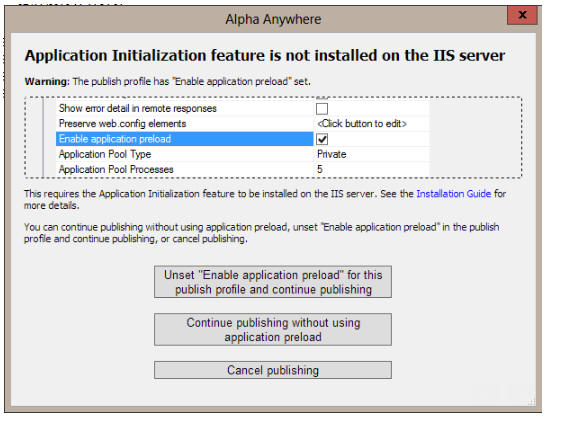
Task: Choose Continue publishing without using application preload
Action: 273,330
